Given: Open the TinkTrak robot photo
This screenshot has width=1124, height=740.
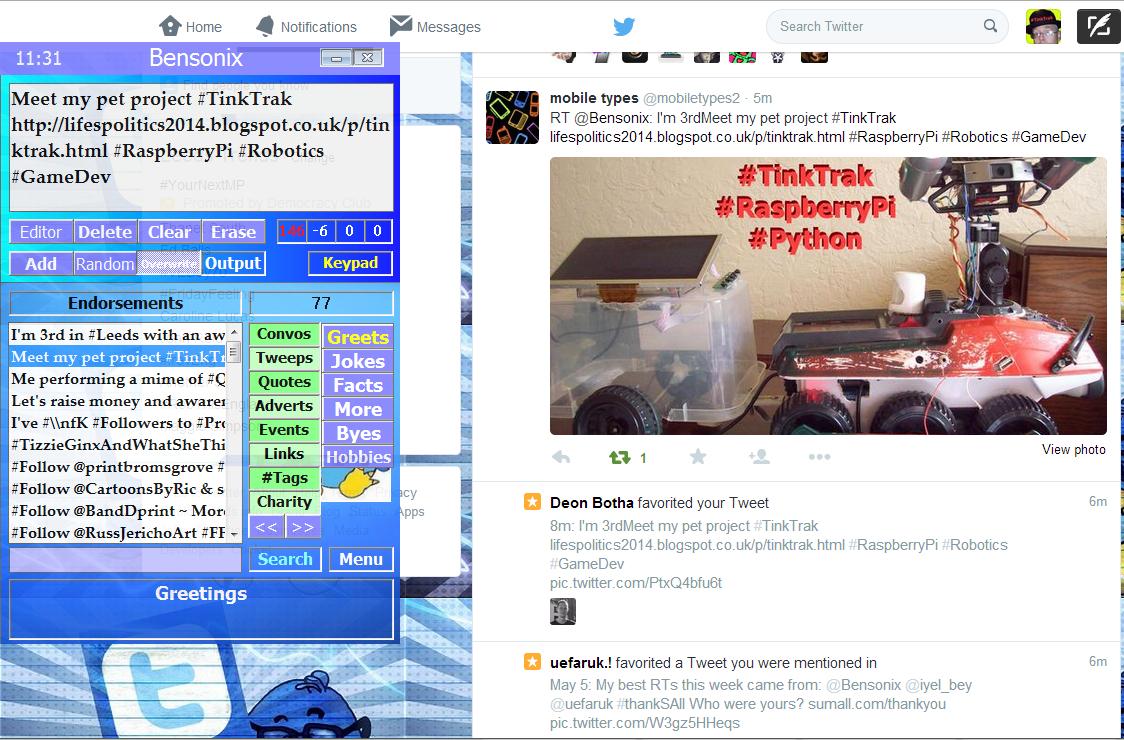Looking at the screenshot, I should (828, 296).
